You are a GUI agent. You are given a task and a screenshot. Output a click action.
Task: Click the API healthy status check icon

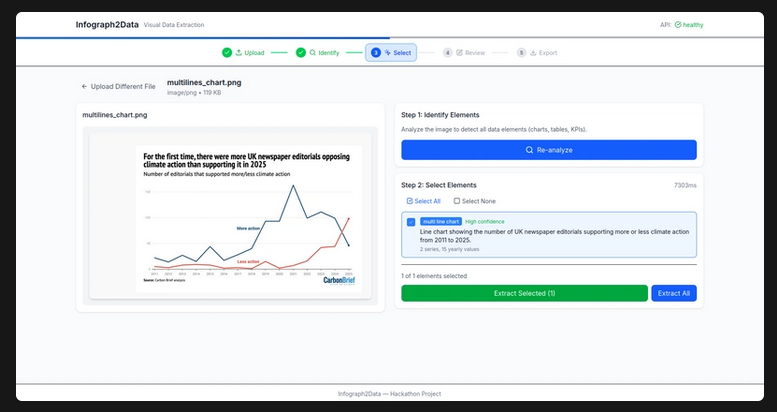pos(678,25)
